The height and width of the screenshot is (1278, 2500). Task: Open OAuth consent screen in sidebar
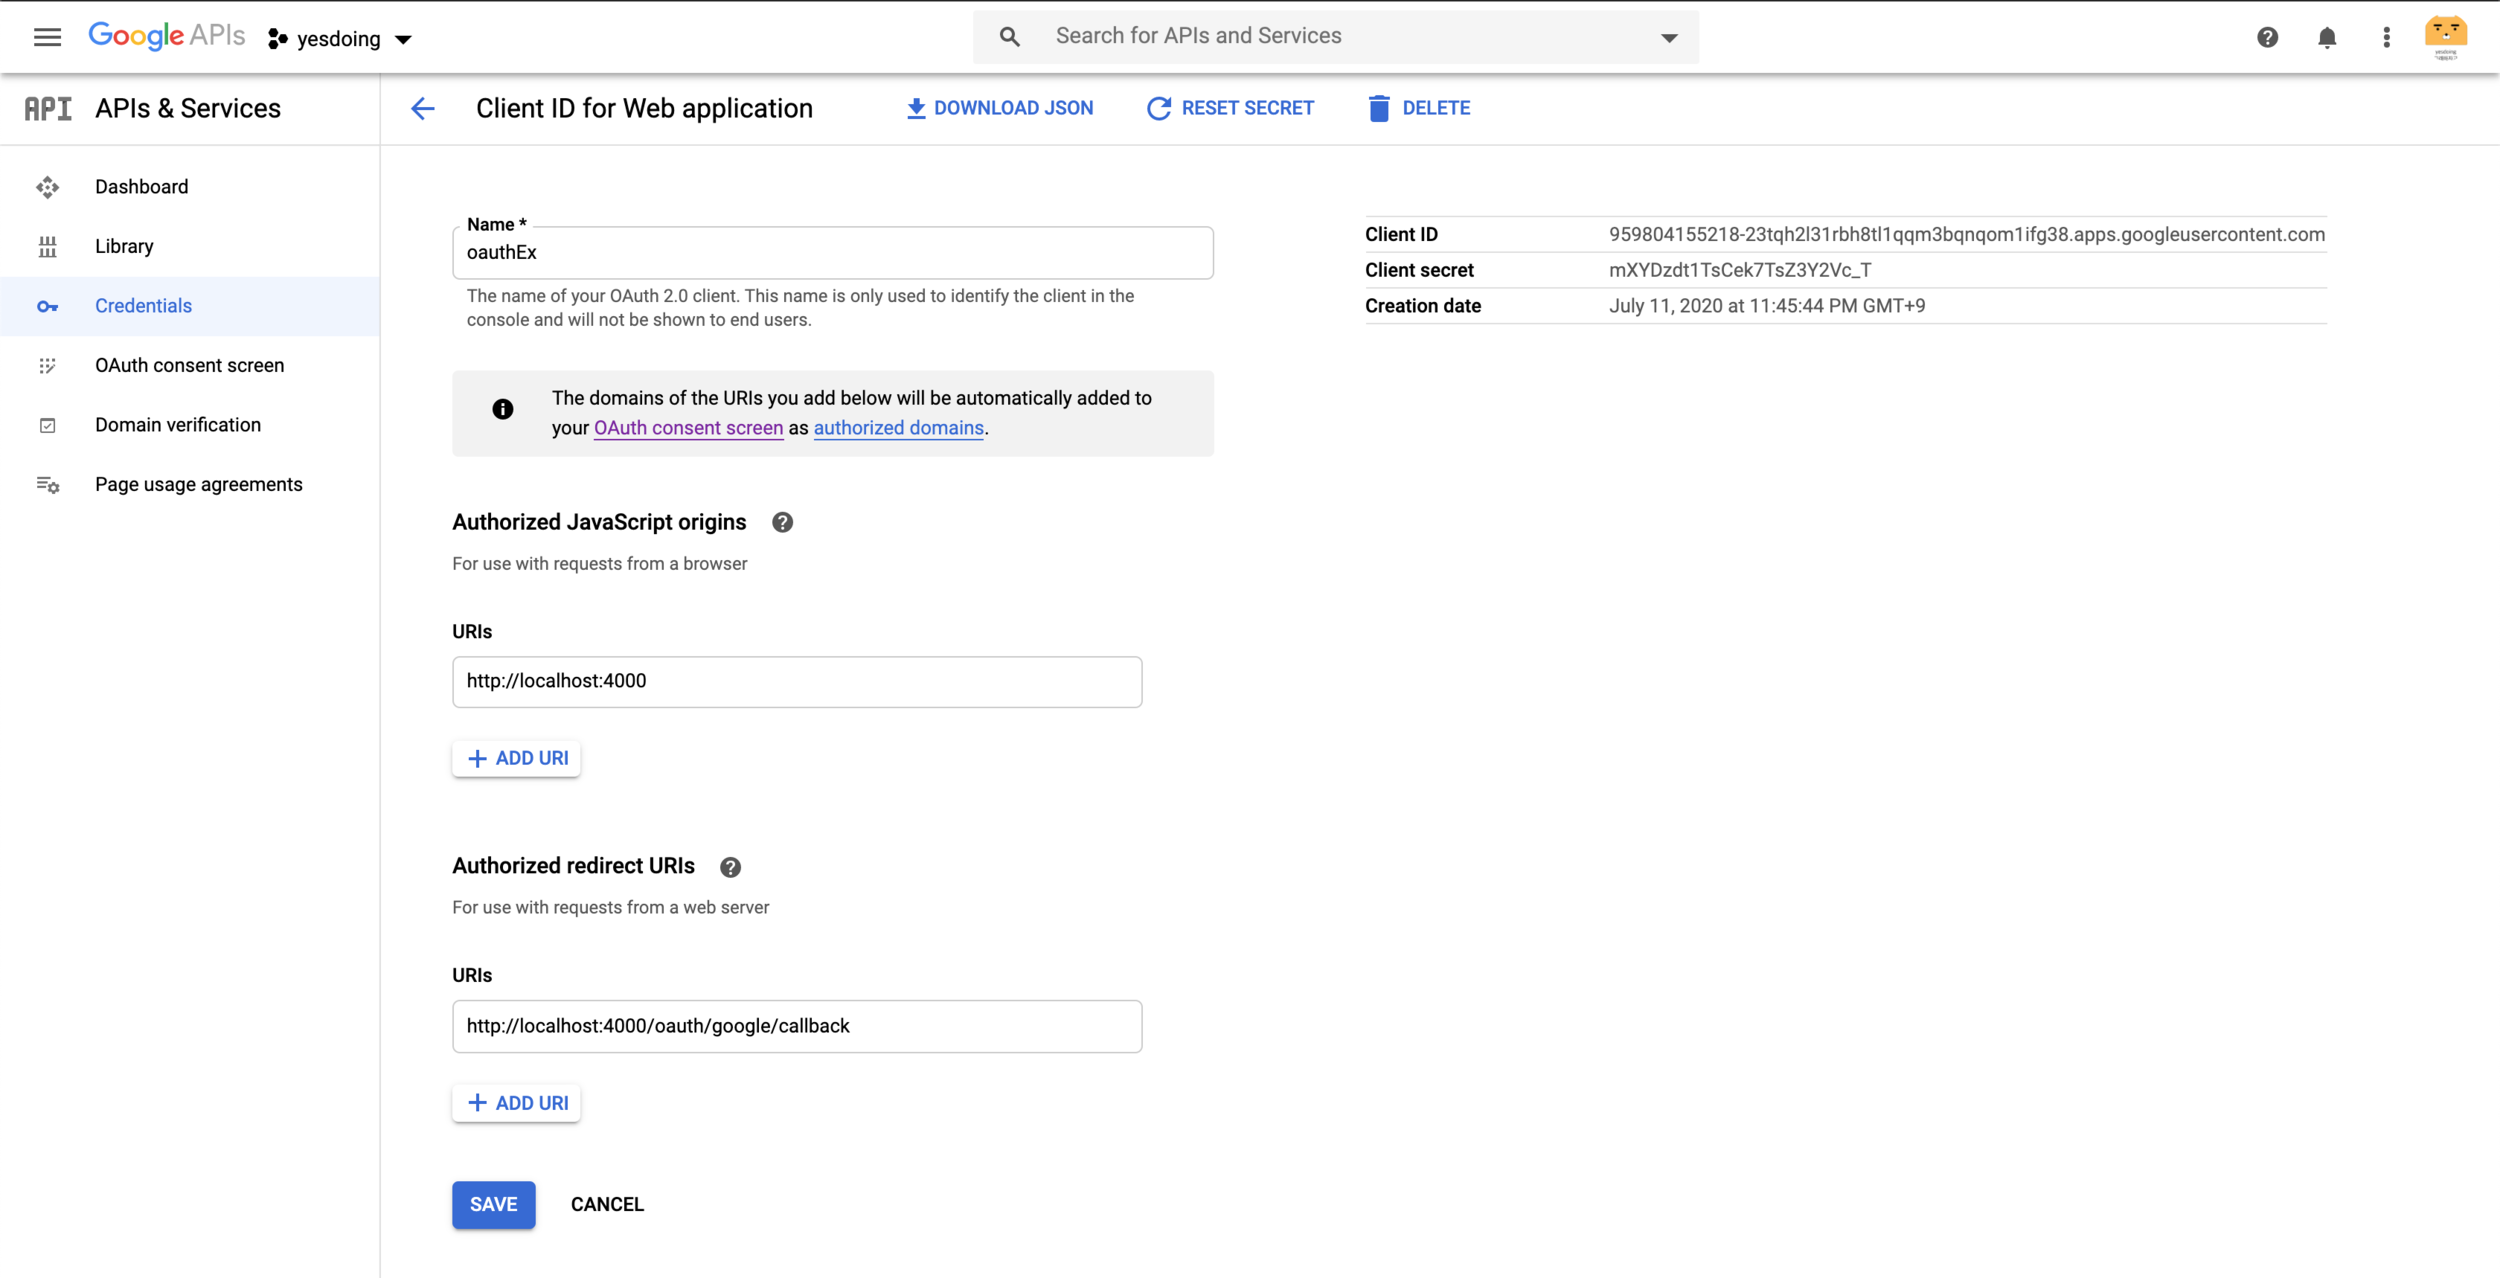[x=189, y=365]
